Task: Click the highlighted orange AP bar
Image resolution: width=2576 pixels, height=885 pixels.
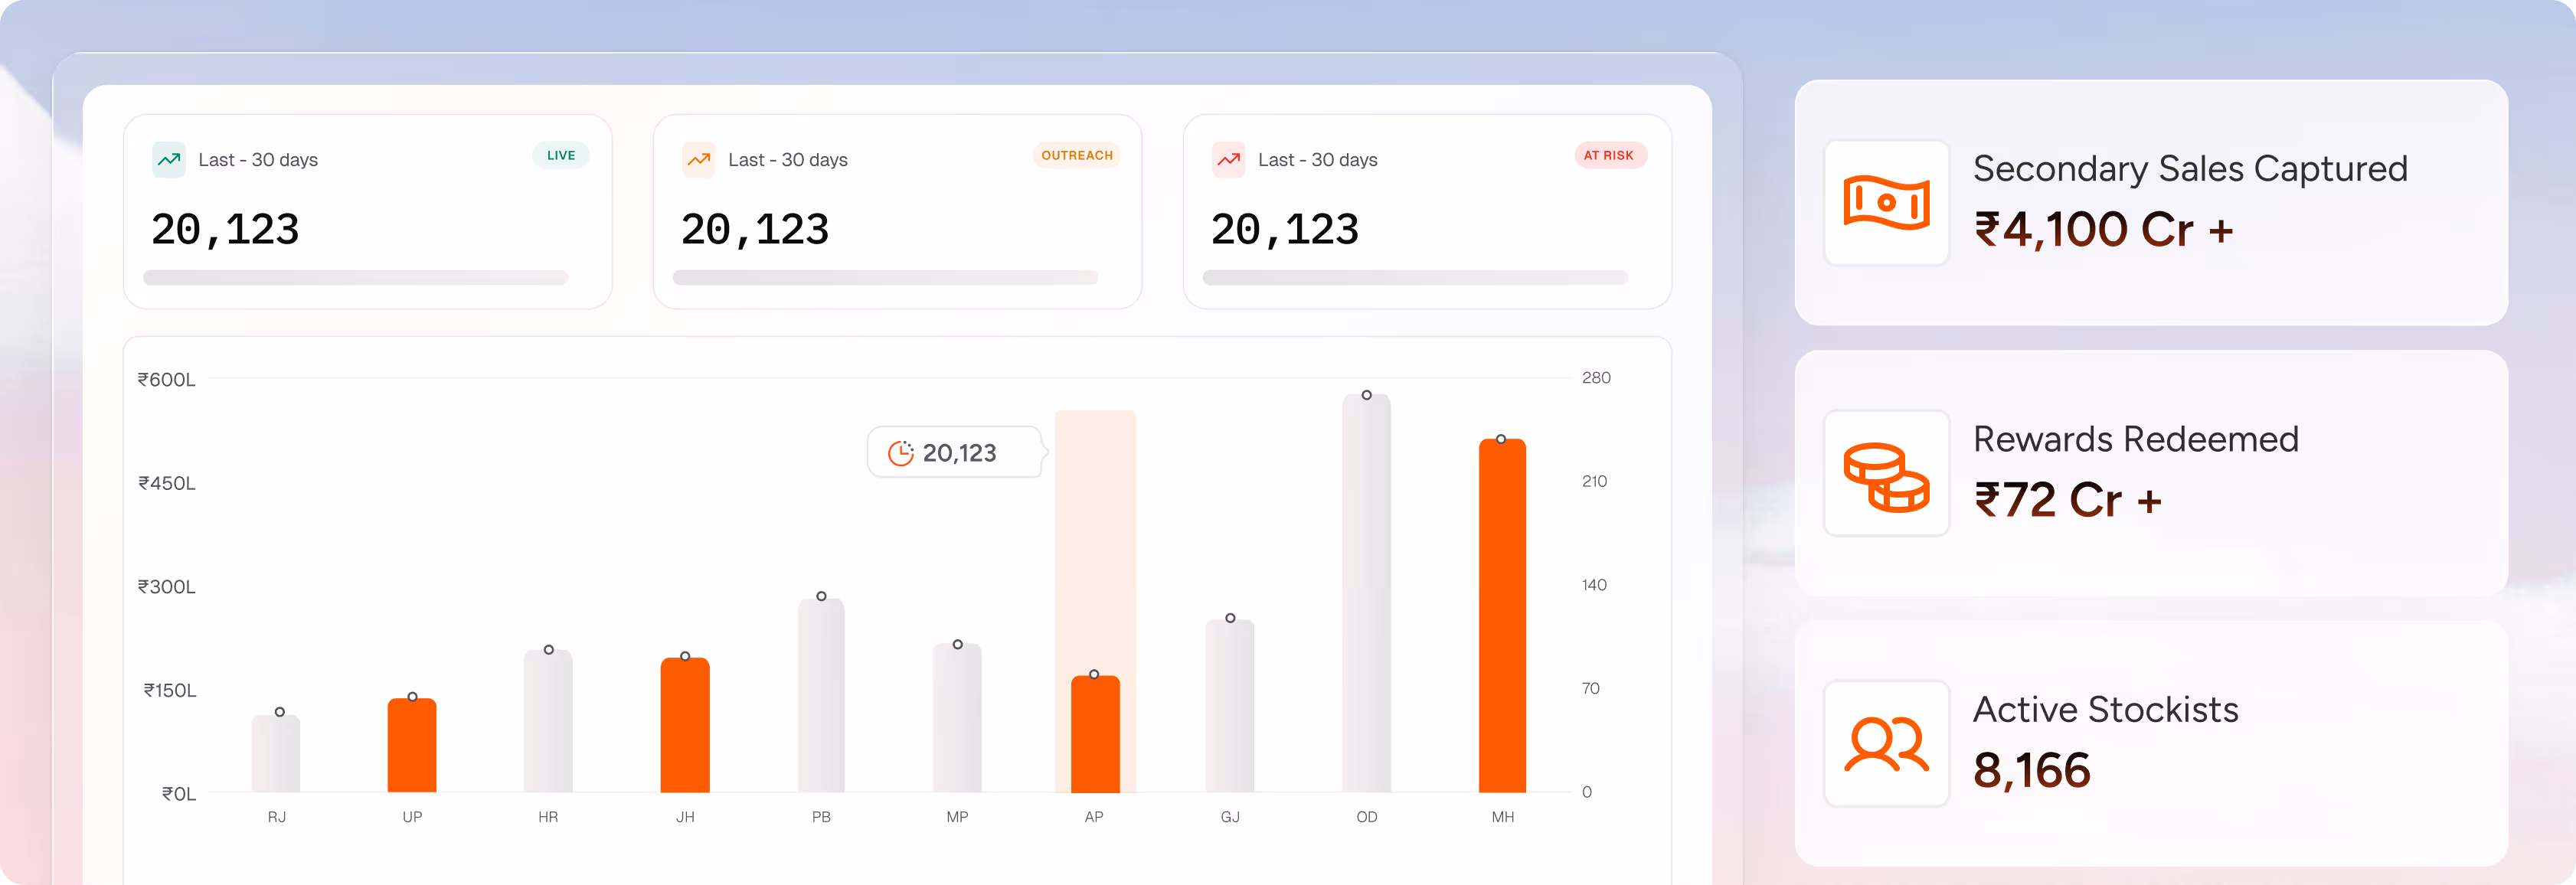Action: (1095, 734)
